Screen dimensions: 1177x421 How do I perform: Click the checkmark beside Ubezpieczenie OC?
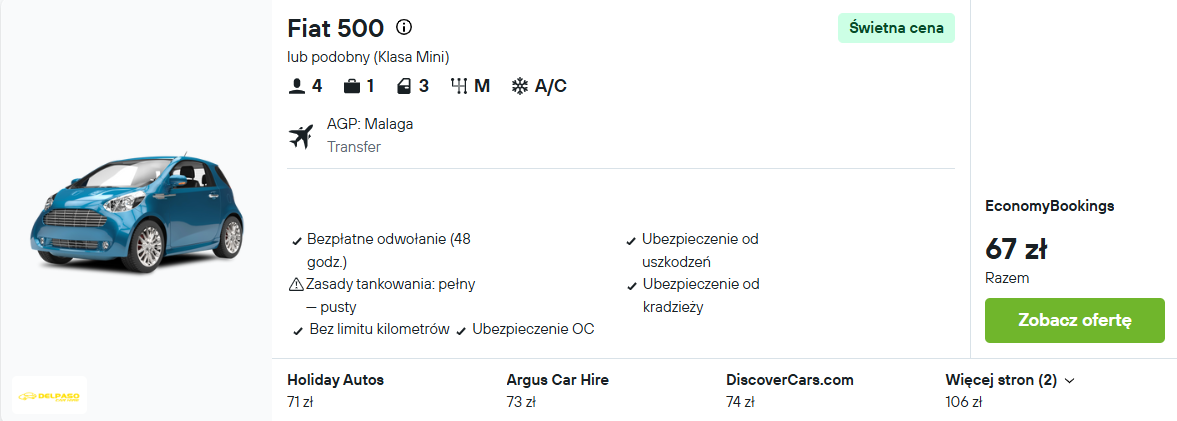[461, 331]
